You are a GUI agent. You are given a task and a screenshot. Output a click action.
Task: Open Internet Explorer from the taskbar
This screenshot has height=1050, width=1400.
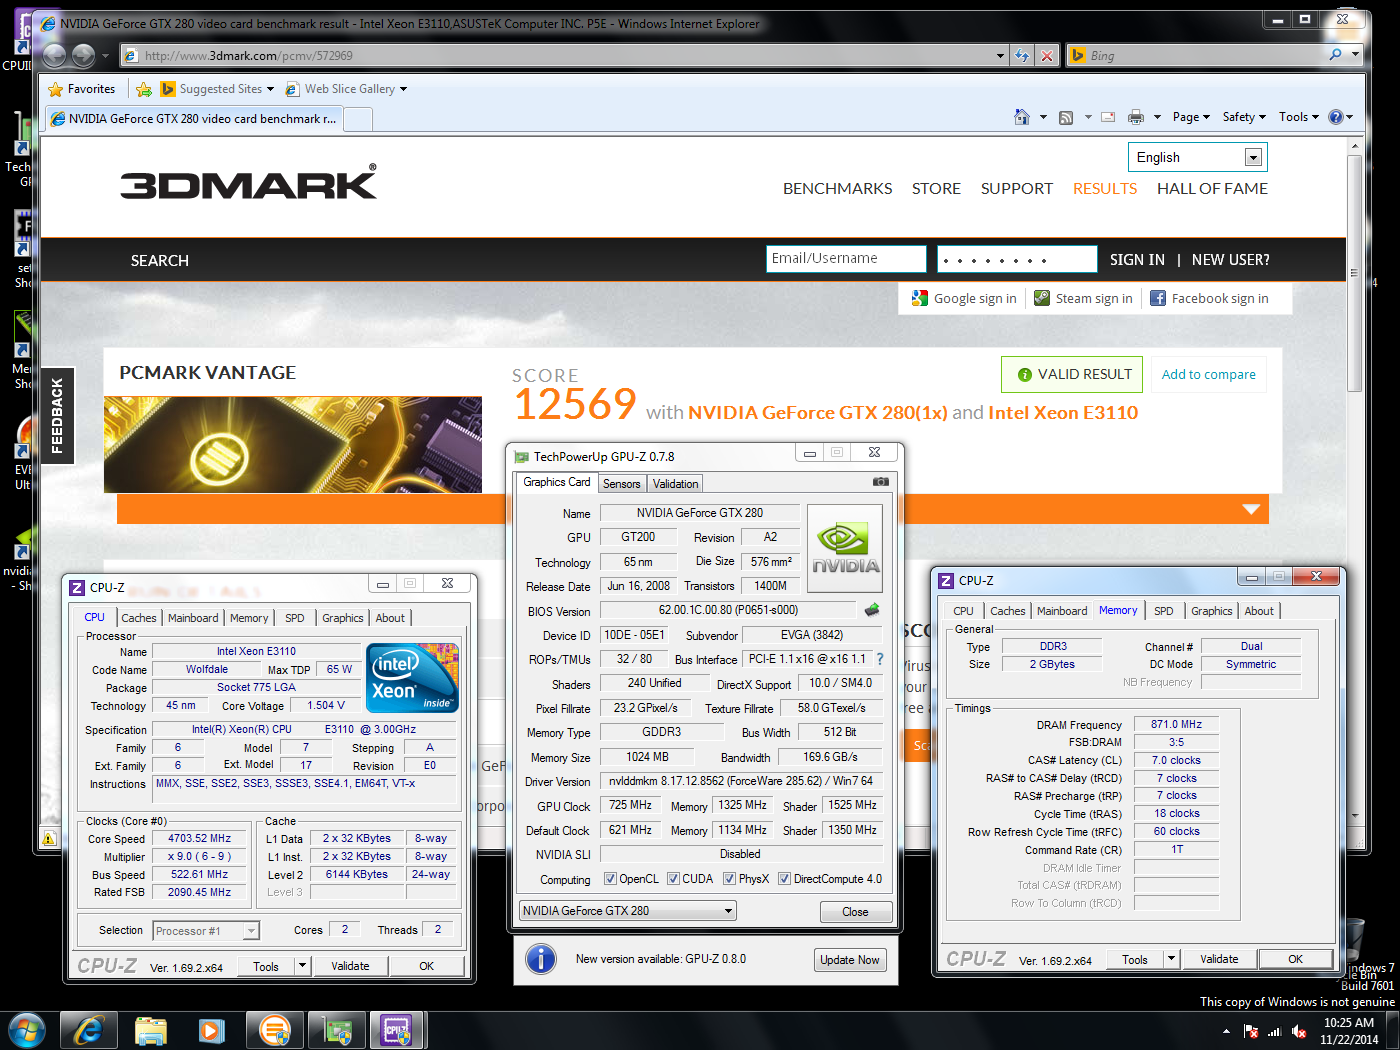89,1030
